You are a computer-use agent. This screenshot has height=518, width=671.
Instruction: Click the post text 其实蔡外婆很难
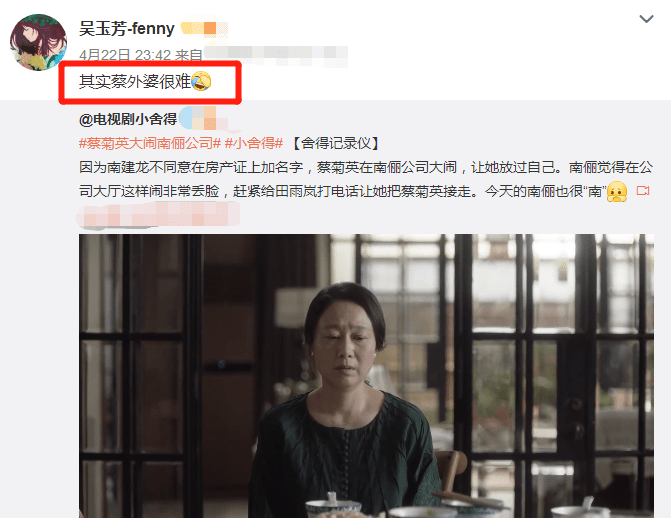pyautogui.click(x=135, y=81)
